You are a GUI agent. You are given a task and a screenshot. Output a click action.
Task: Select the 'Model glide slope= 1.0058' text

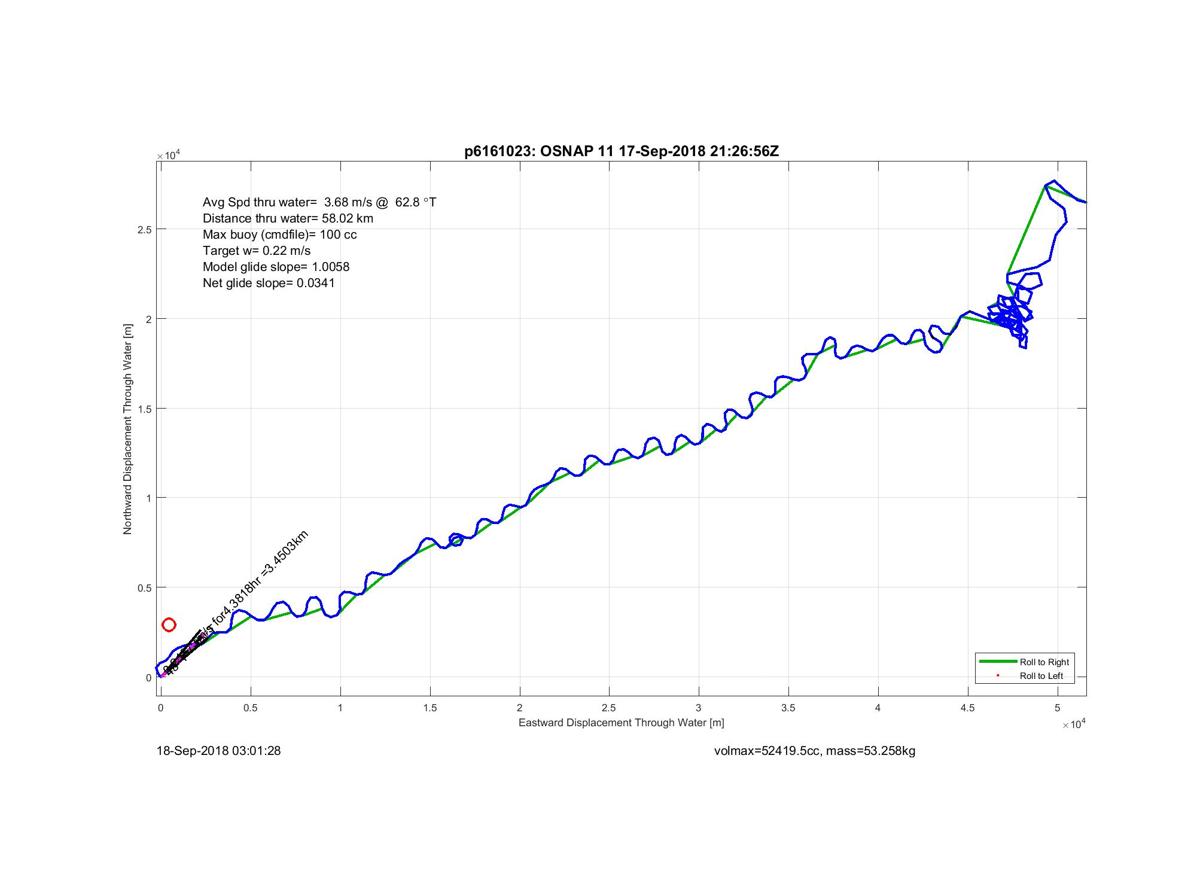point(275,267)
